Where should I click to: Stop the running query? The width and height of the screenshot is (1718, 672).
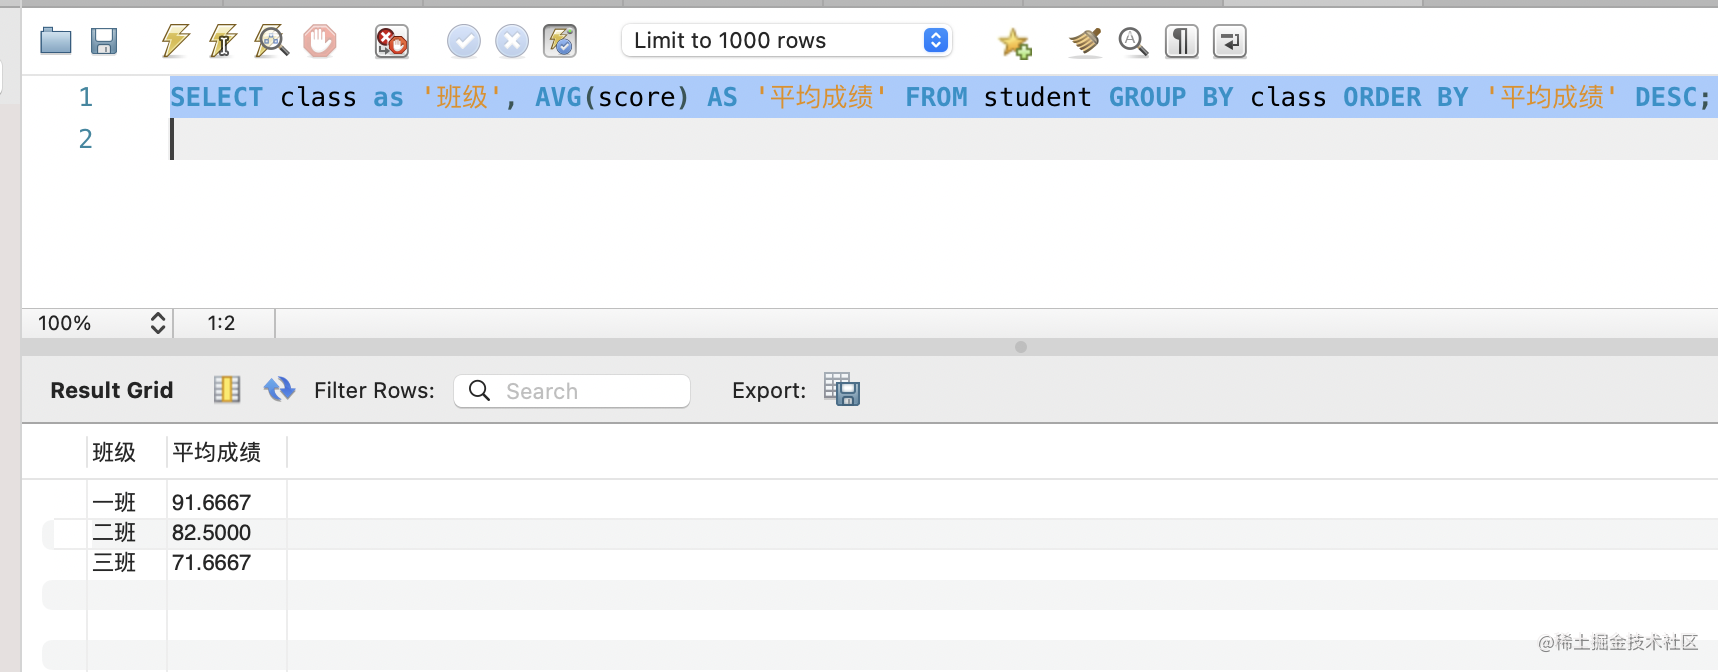320,41
